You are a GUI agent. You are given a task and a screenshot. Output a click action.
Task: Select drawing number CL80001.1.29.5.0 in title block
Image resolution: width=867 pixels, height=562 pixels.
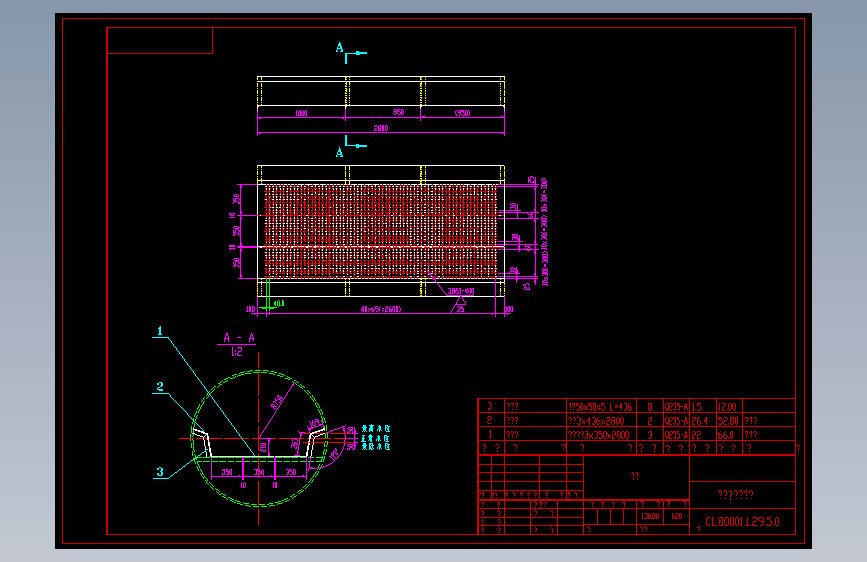coord(742,522)
